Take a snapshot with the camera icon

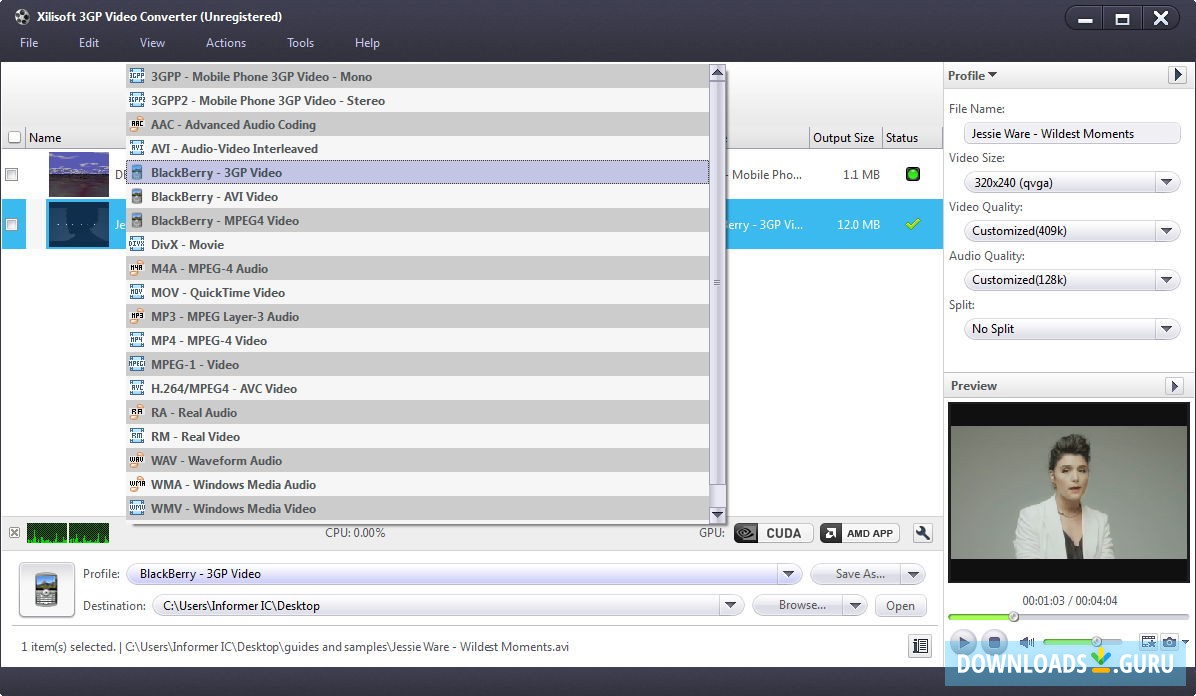pos(1168,643)
